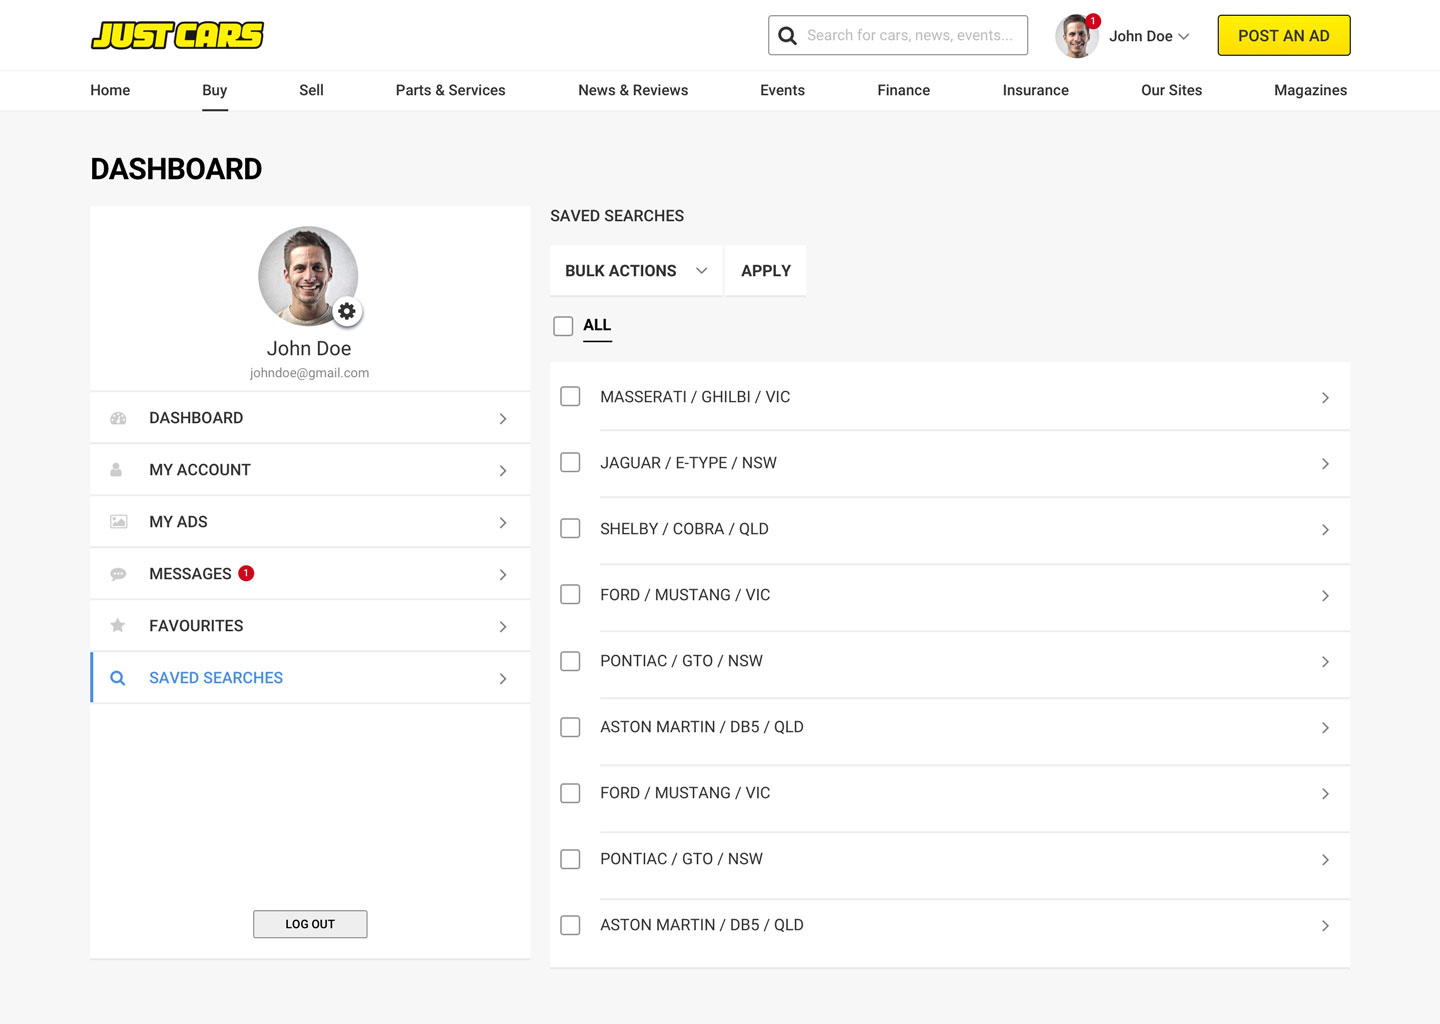Tick the second Pontiac / GTO / NSW checkbox

point(570,859)
